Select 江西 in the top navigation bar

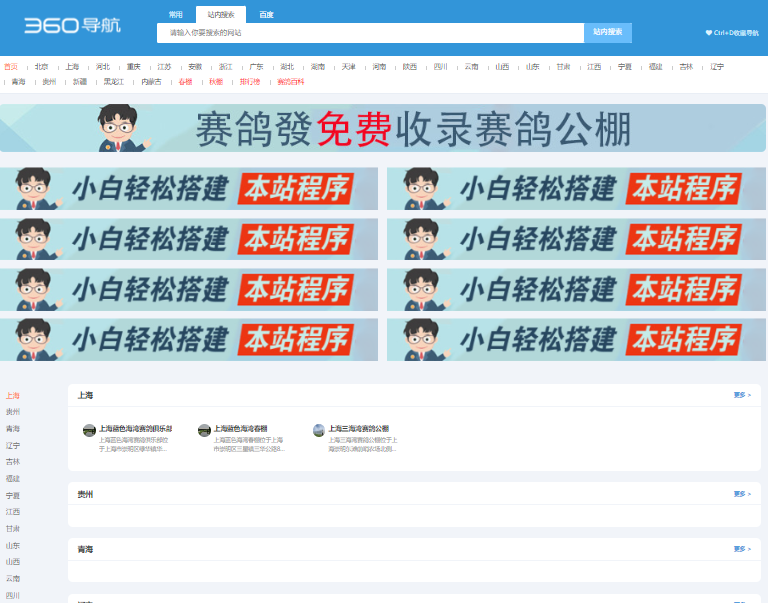tap(595, 67)
